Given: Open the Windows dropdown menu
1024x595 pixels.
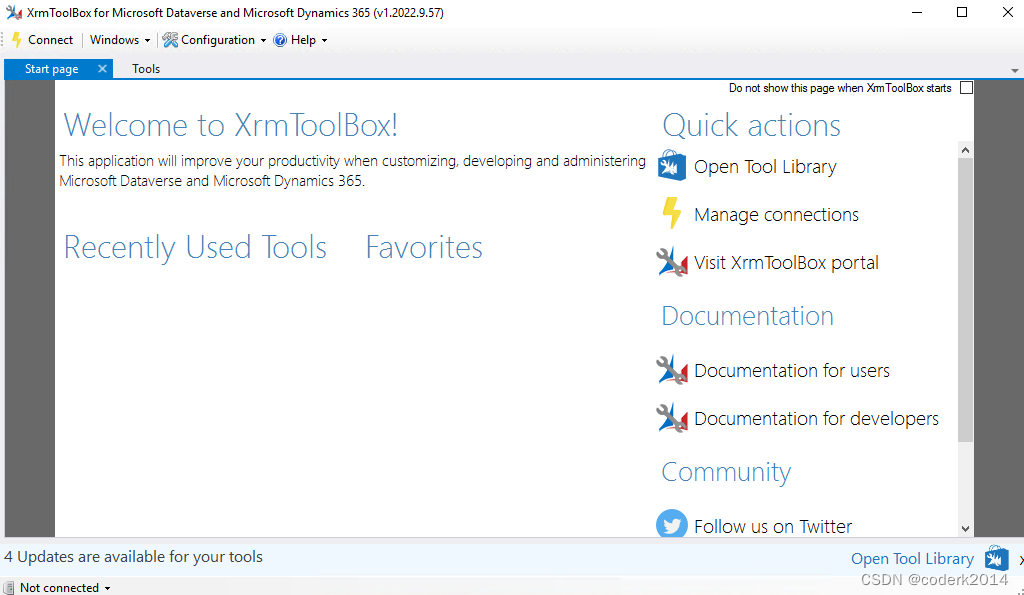Looking at the screenshot, I should [120, 40].
